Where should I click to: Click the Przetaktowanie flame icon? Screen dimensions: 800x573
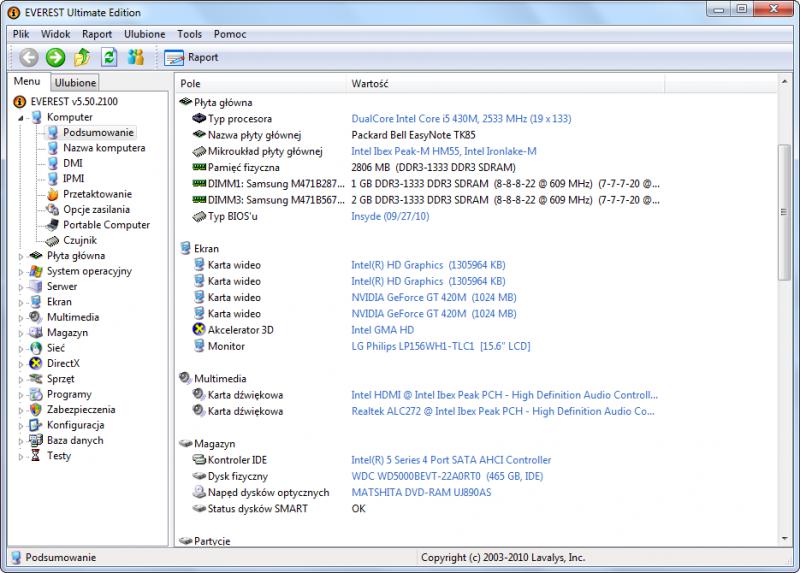pyautogui.click(x=53, y=194)
